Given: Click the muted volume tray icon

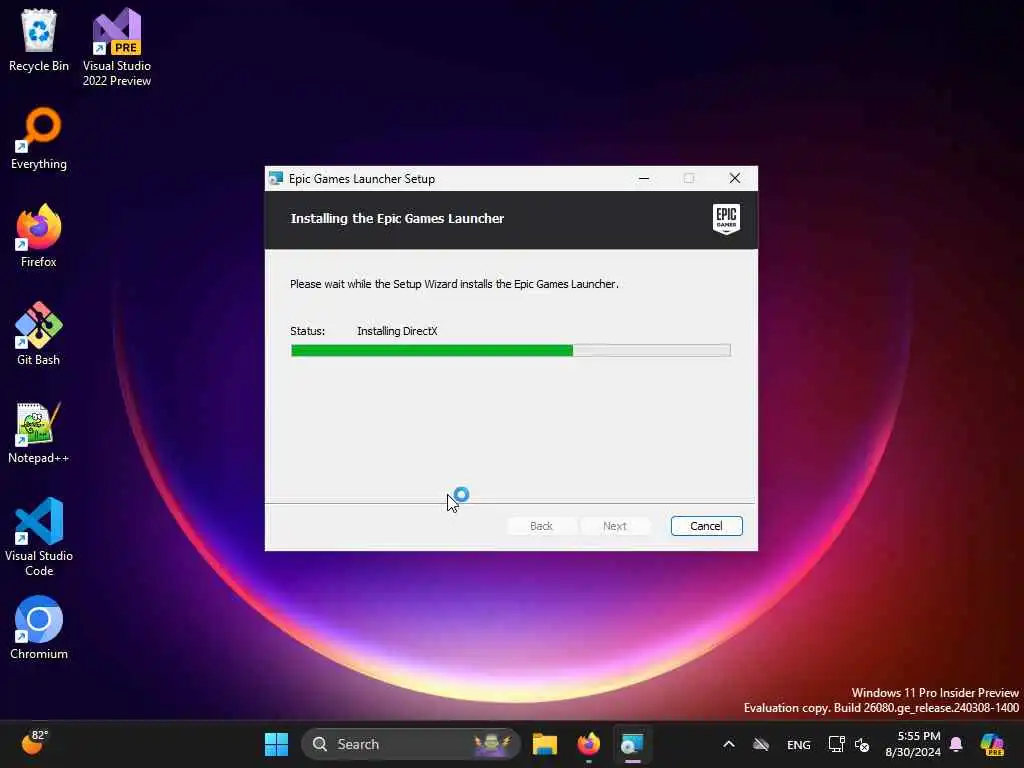Looking at the screenshot, I should 862,744.
